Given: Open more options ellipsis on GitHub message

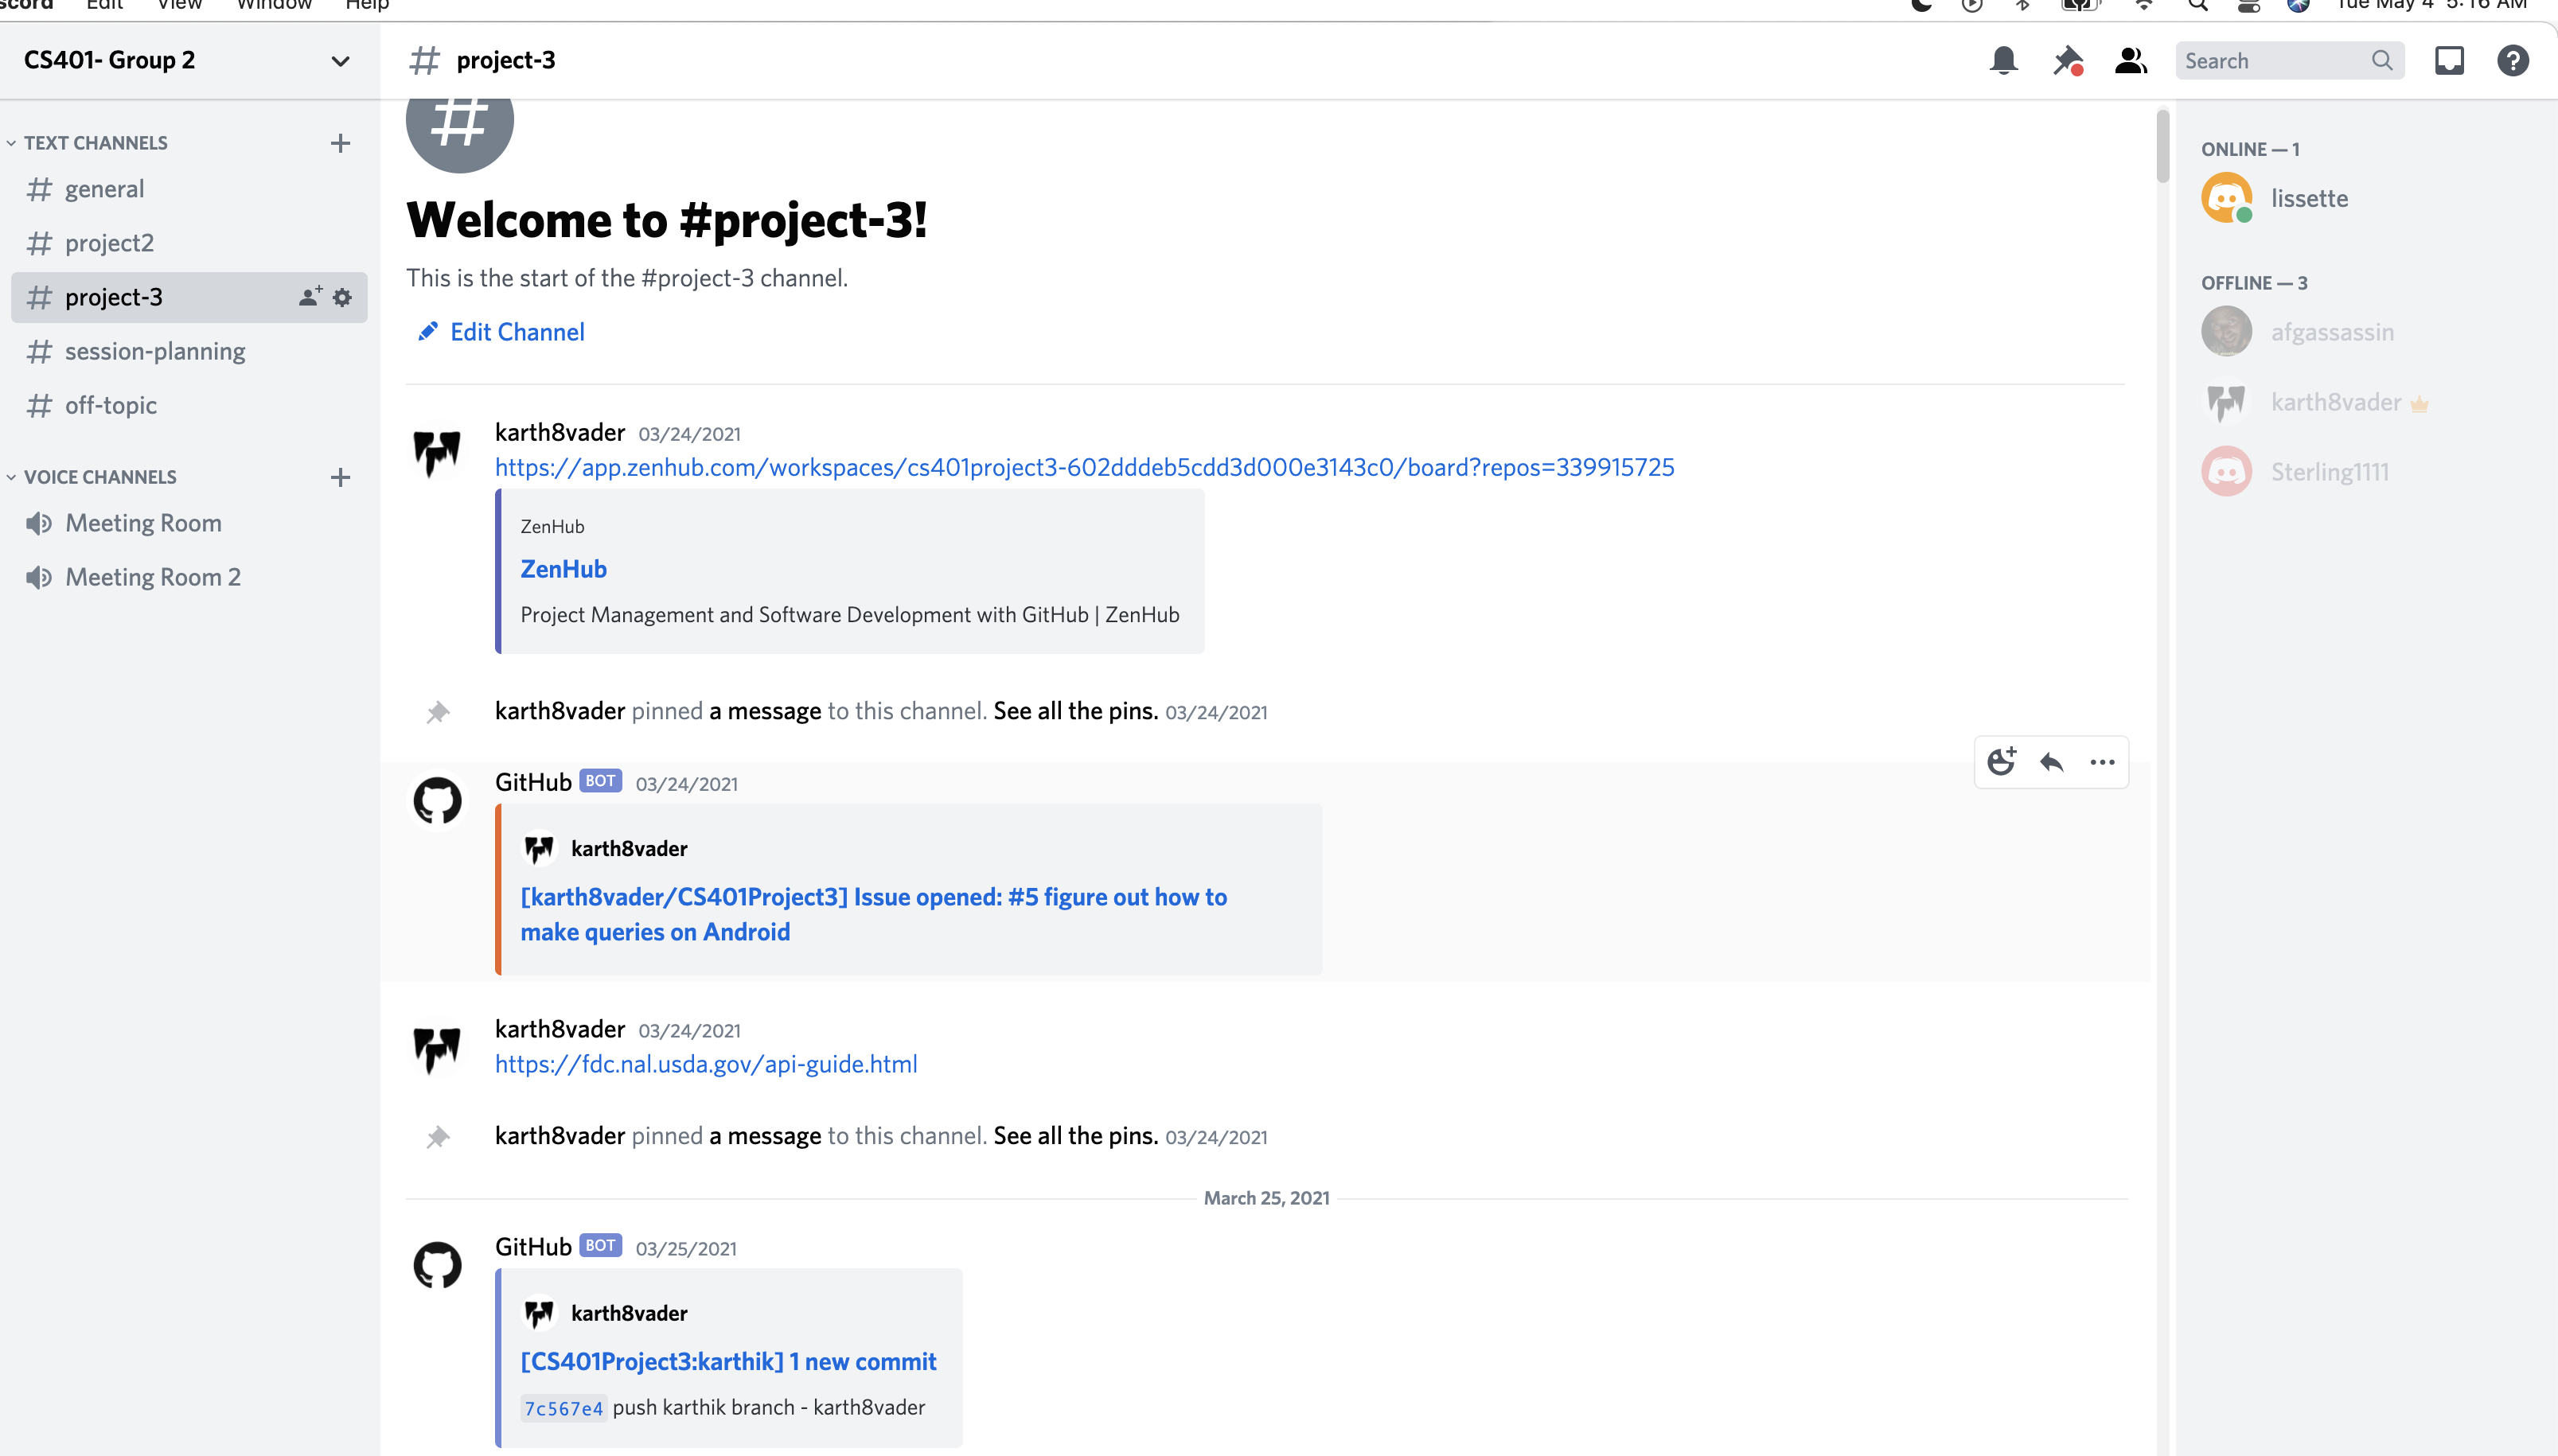Looking at the screenshot, I should click(2102, 762).
